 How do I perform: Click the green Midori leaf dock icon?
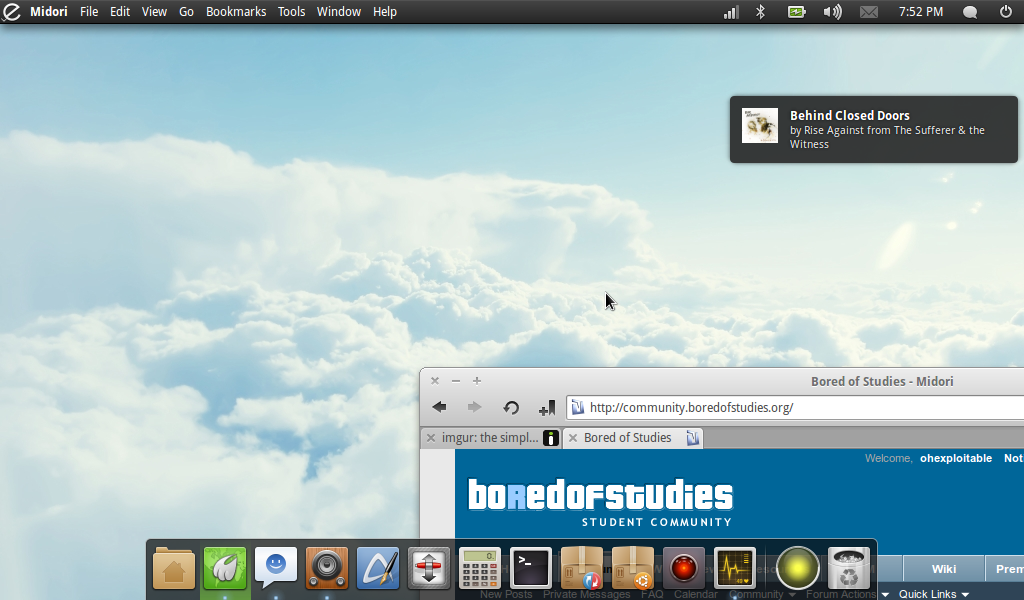click(225, 569)
